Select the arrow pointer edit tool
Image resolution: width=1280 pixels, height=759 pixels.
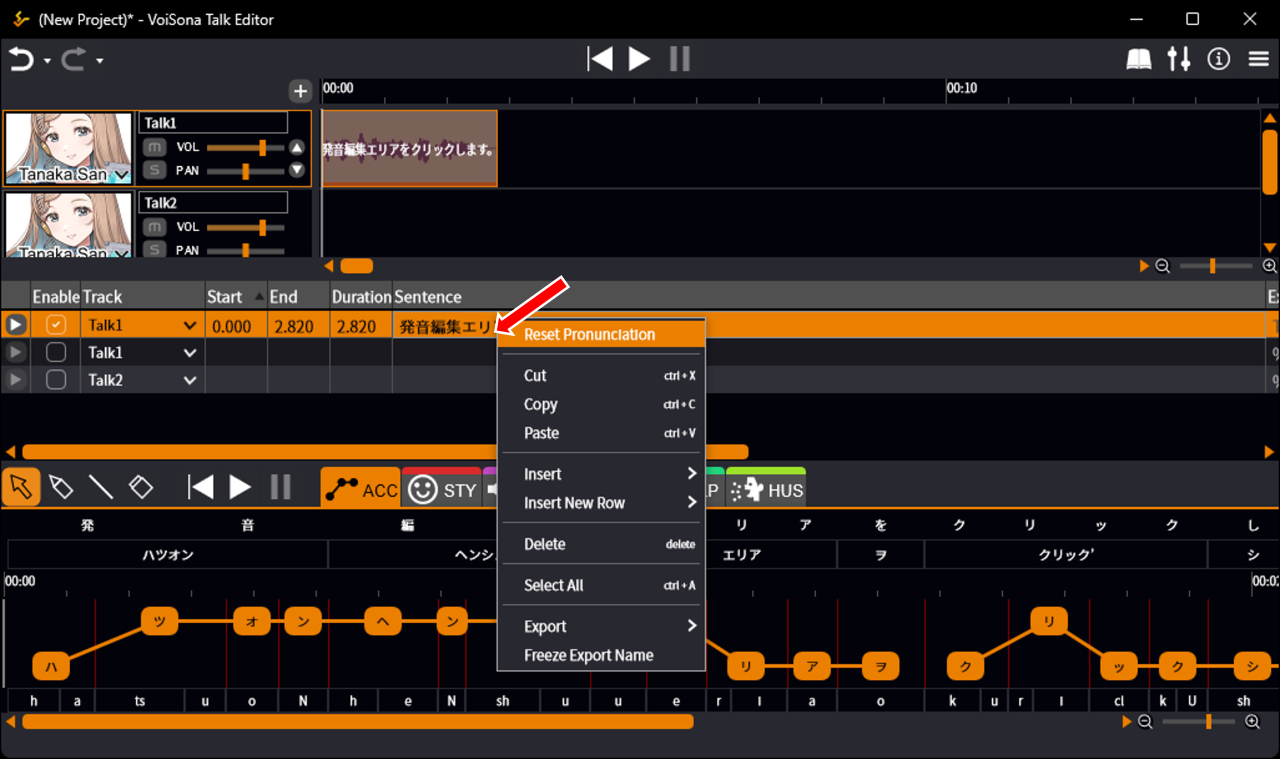(21, 487)
